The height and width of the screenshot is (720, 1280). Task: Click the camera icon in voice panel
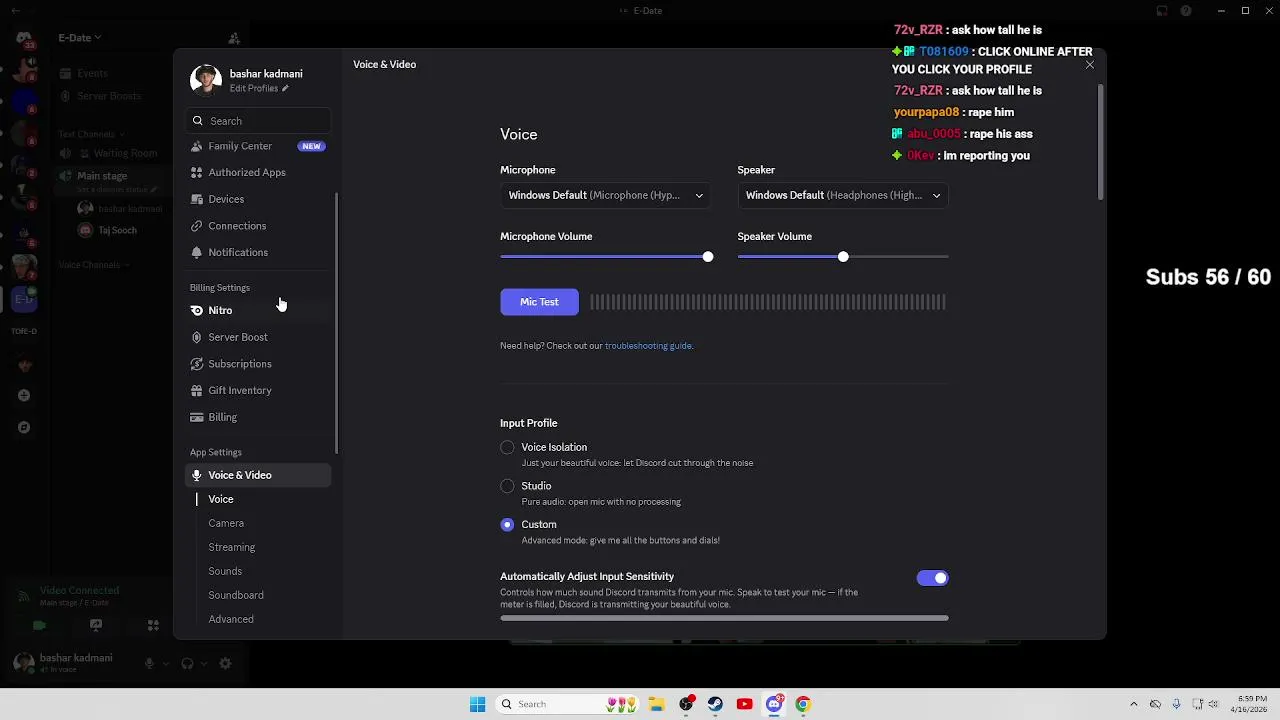tap(39, 625)
